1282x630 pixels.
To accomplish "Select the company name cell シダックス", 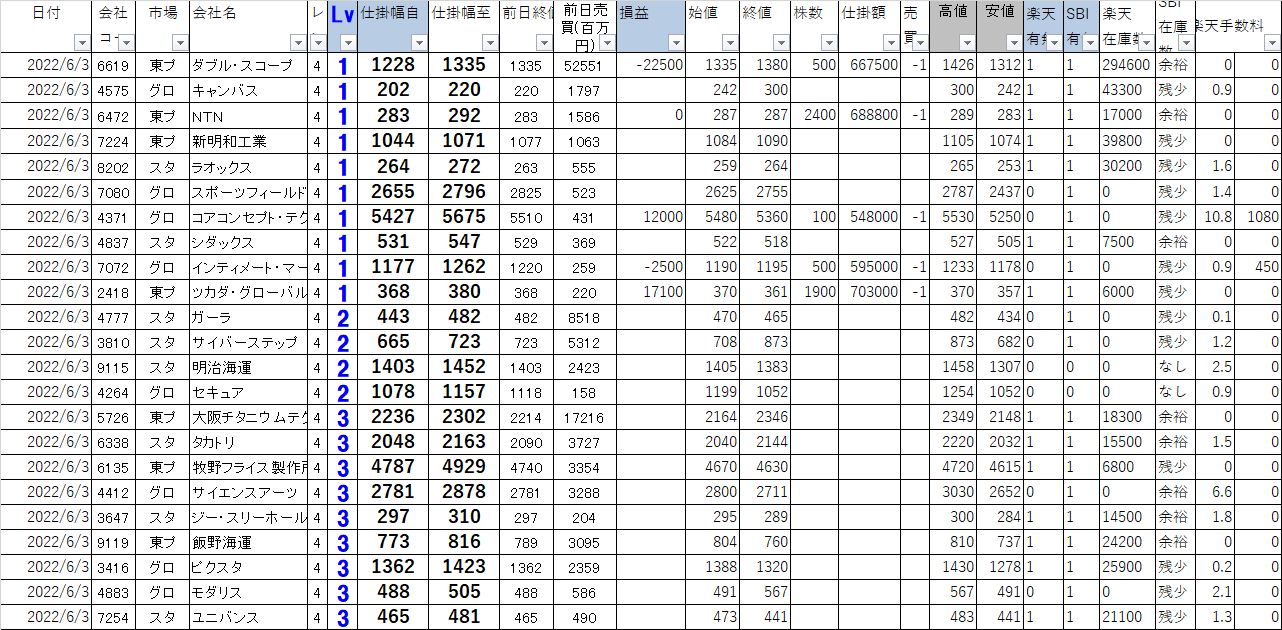I will coord(248,242).
